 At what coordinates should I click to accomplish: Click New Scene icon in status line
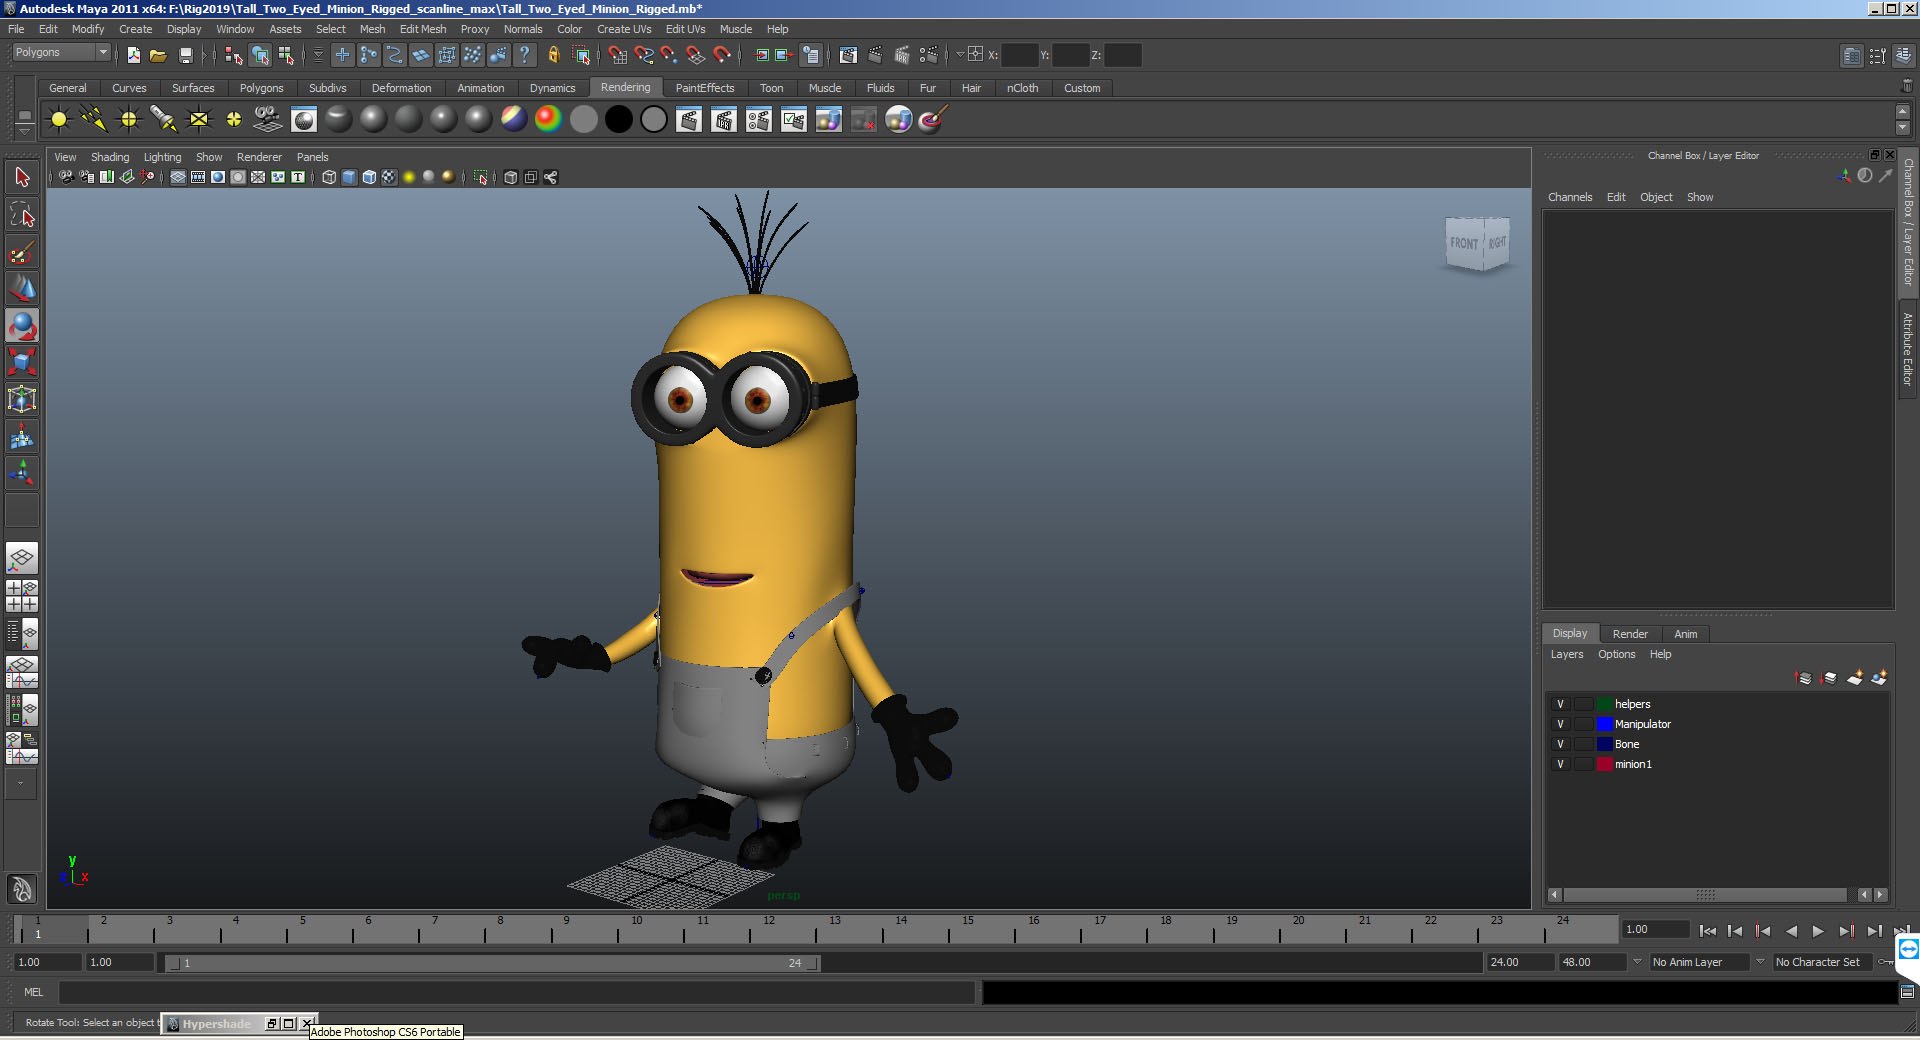(133, 55)
